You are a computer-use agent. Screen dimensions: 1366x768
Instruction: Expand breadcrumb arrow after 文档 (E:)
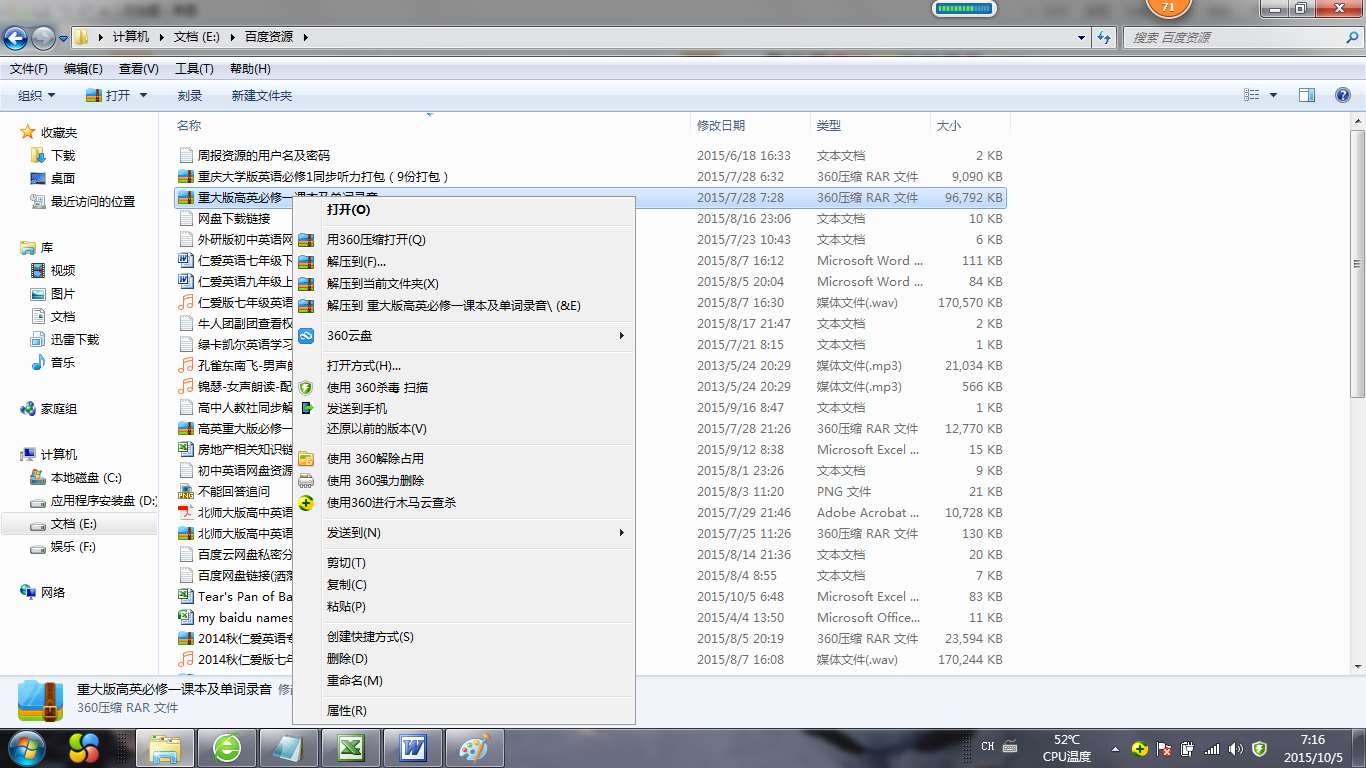tap(231, 37)
